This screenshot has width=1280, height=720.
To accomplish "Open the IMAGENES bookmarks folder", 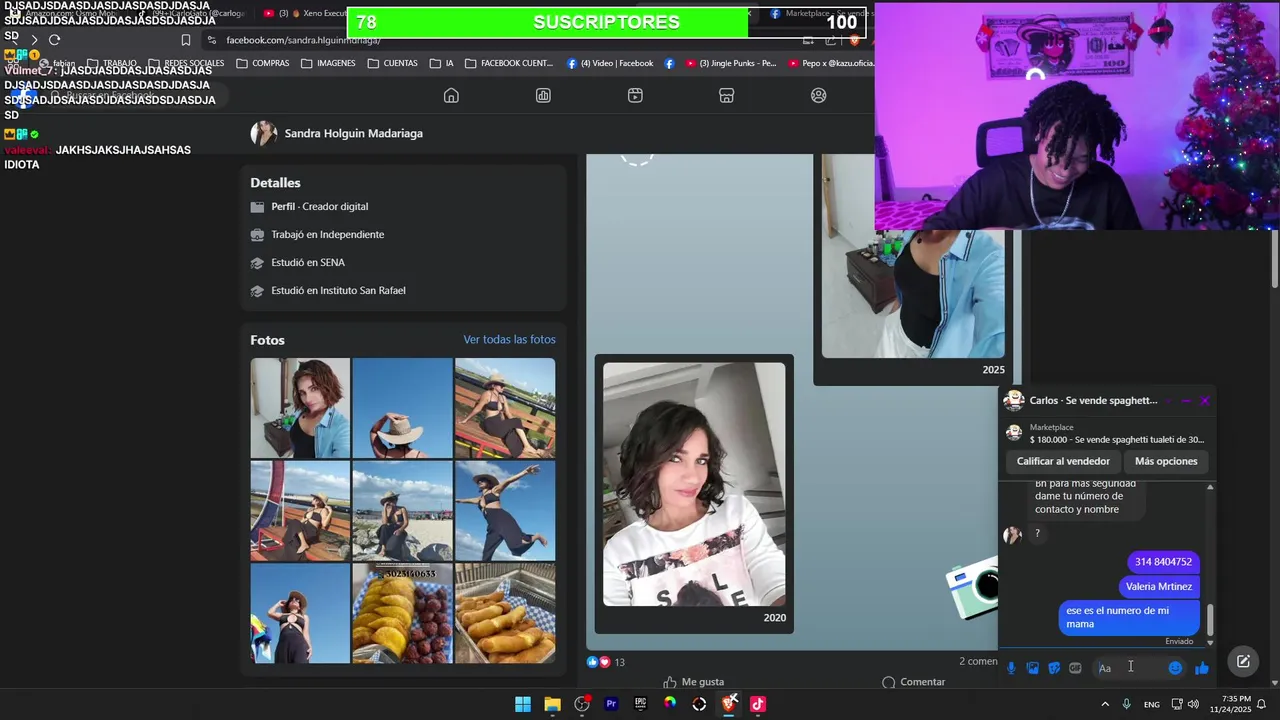I will pos(328,63).
